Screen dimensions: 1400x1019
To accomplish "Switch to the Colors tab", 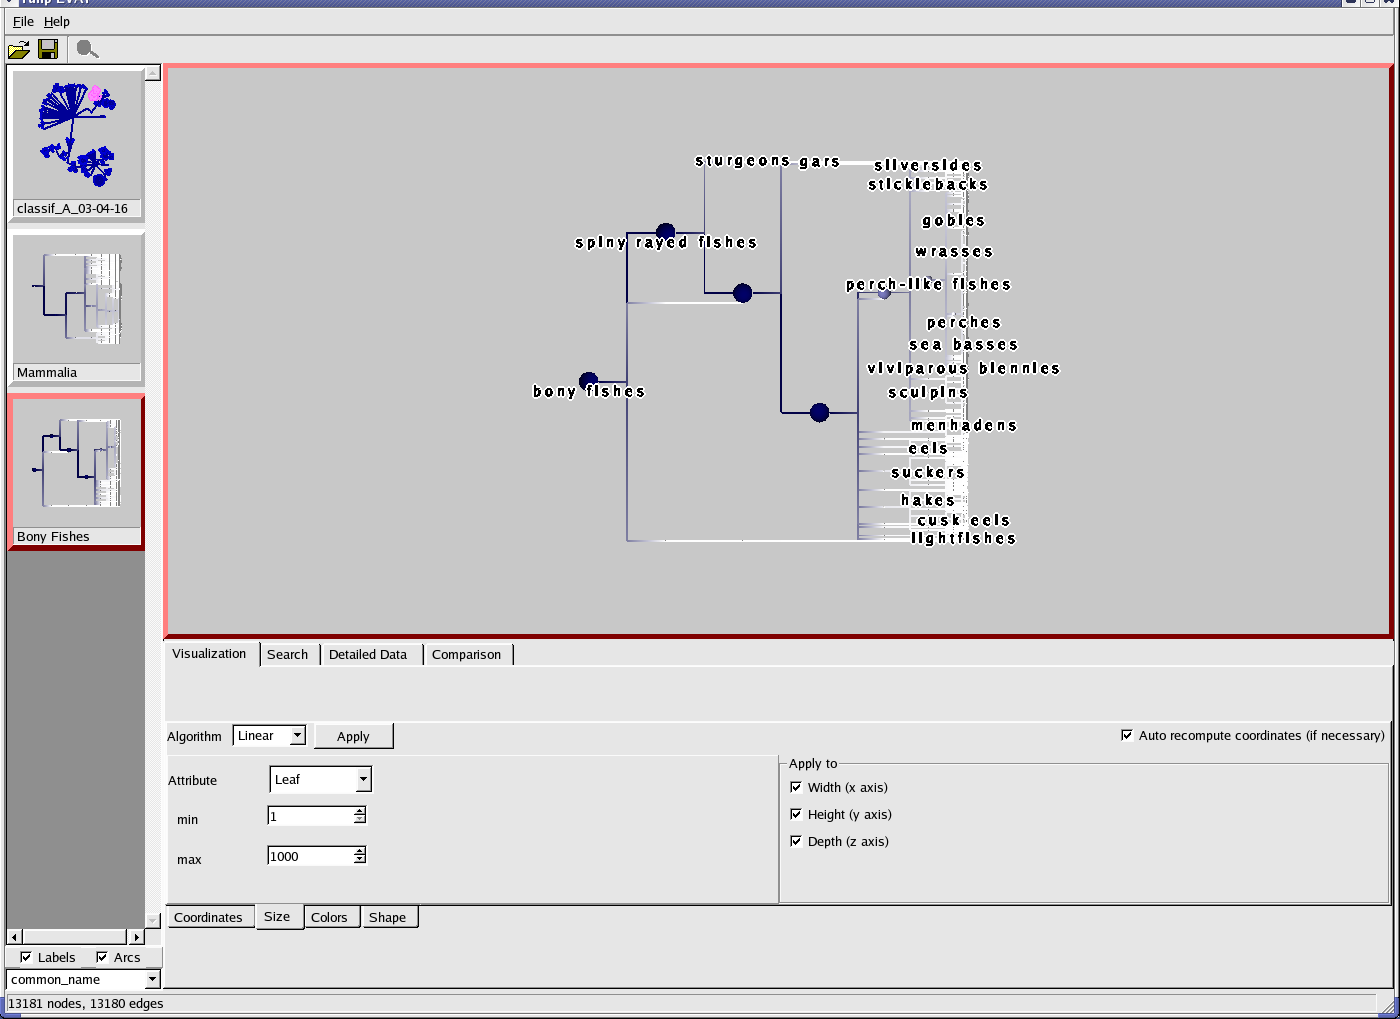I will point(329,918).
